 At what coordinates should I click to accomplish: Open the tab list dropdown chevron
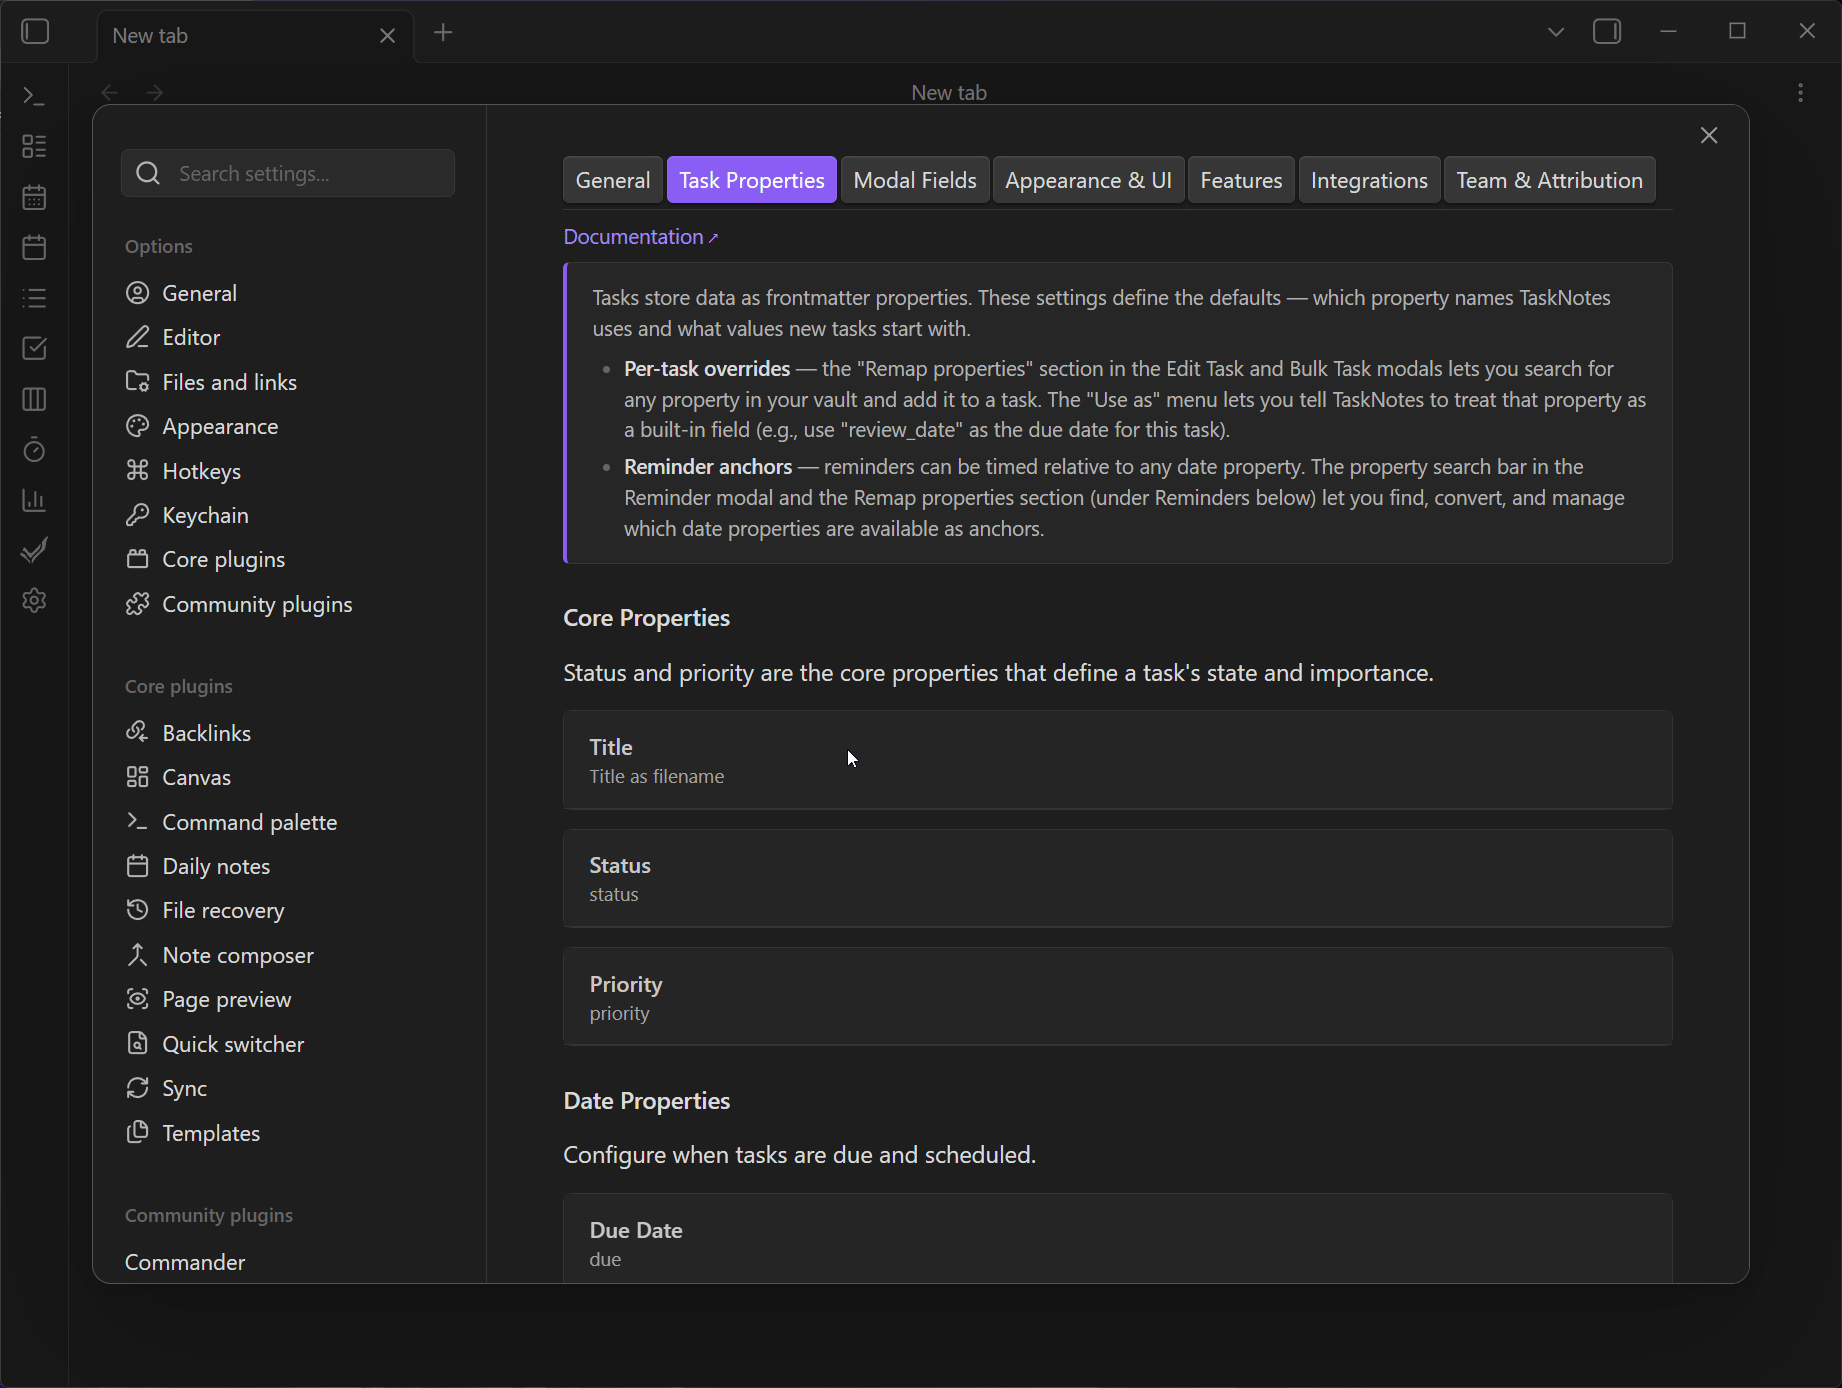coord(1555,31)
